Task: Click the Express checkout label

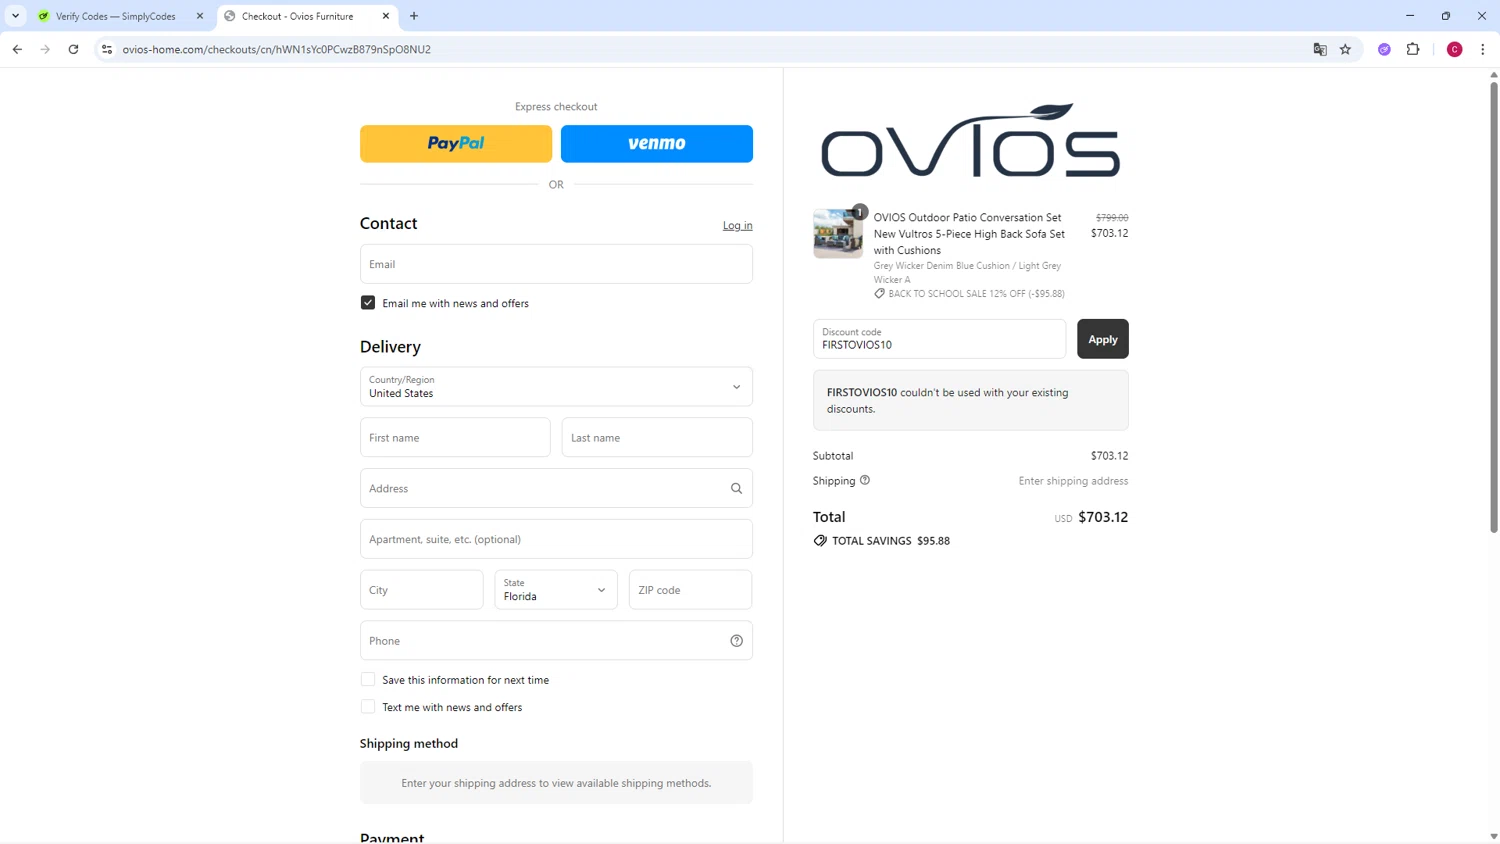Action: [556, 107]
